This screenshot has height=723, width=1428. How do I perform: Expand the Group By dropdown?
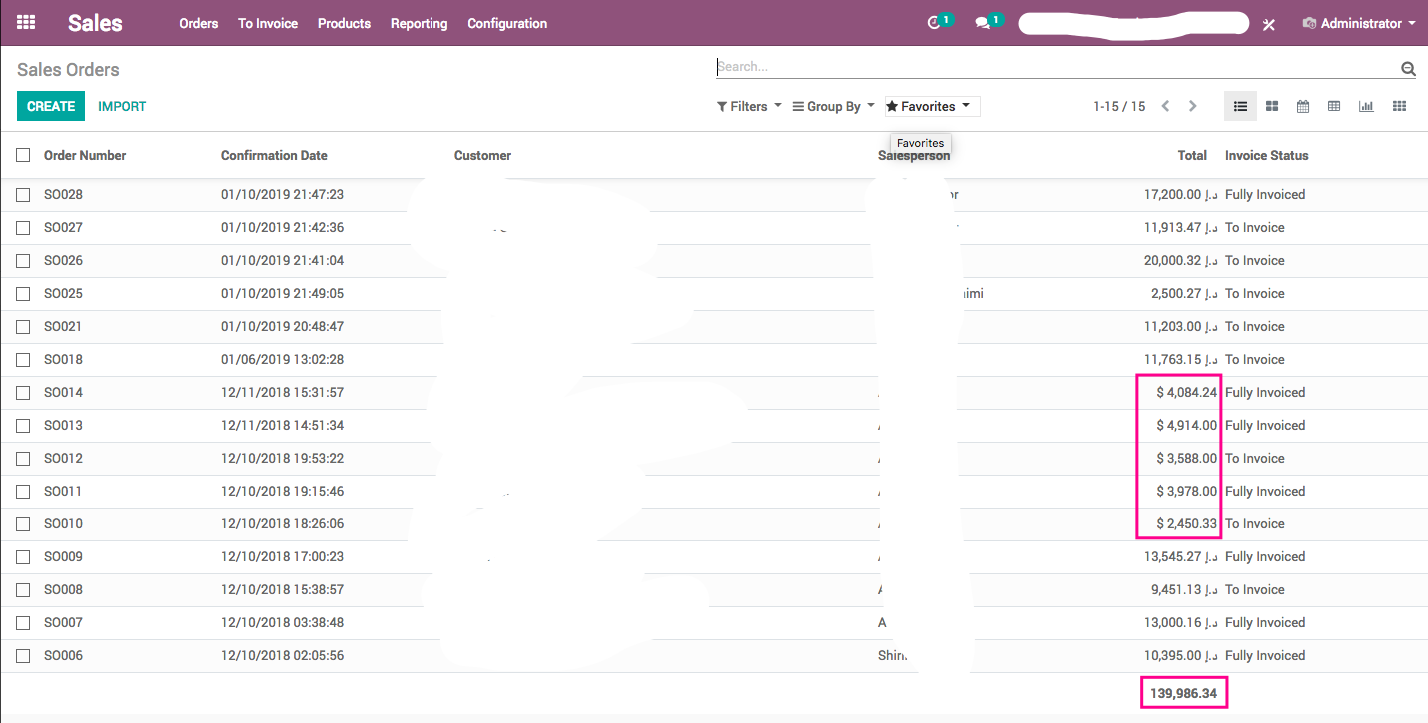pos(834,106)
